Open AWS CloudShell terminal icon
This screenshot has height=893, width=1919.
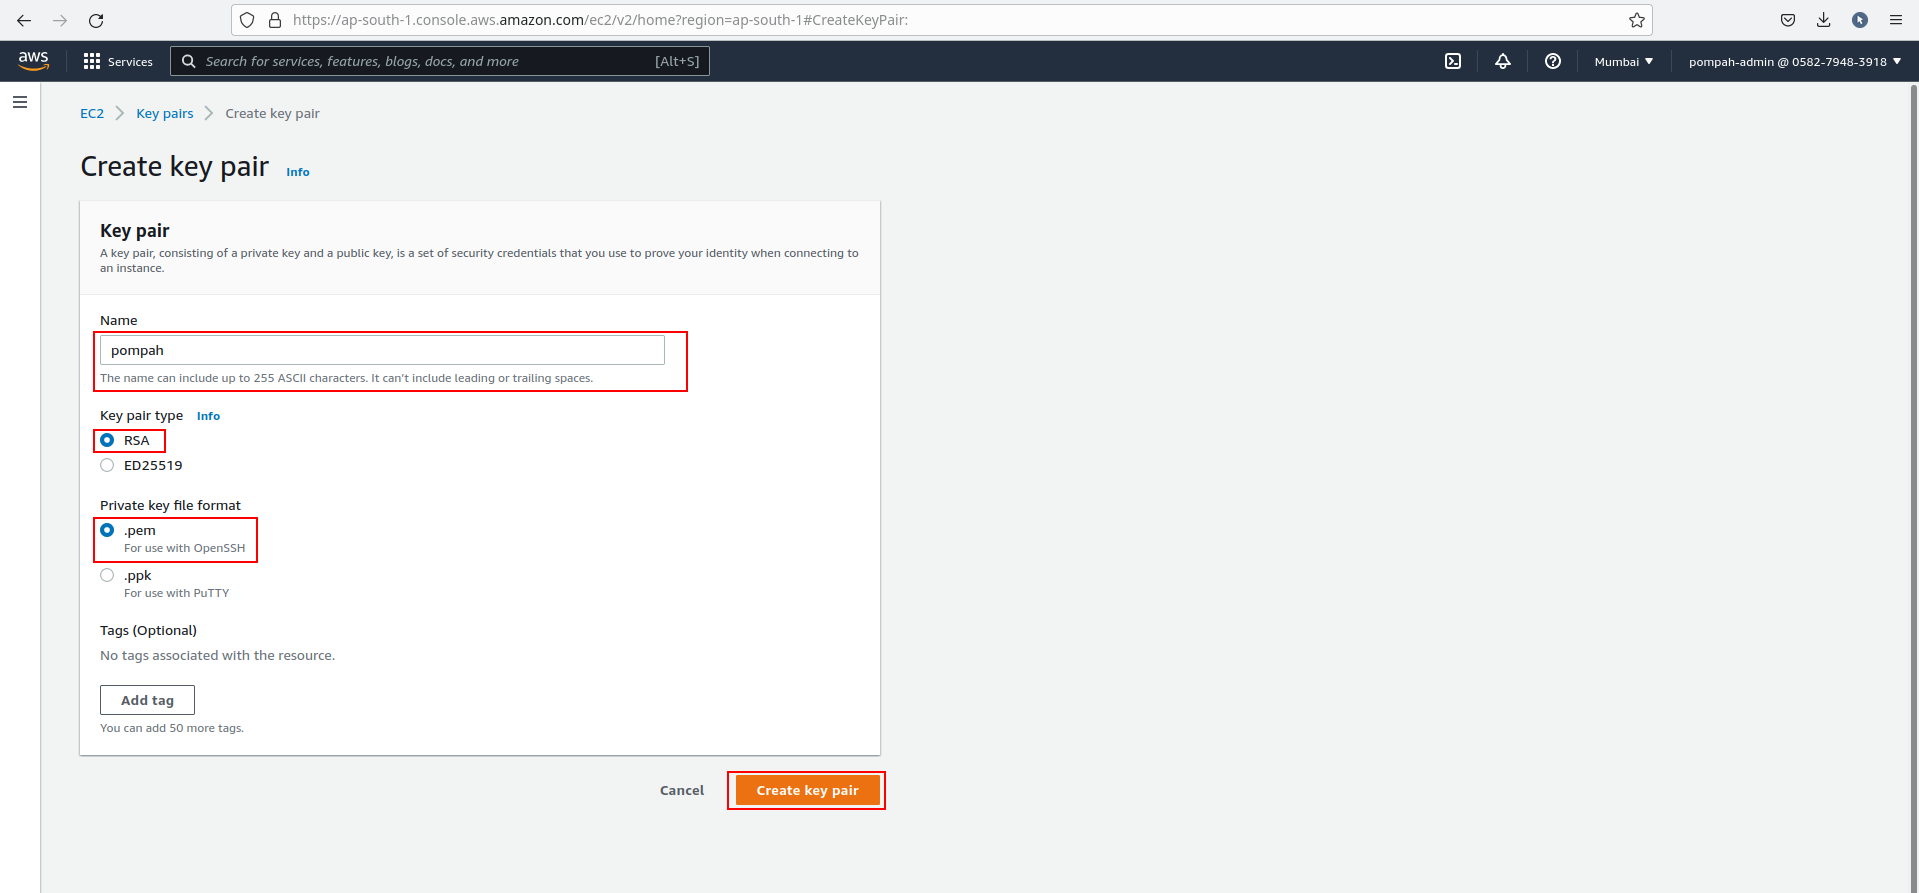[x=1453, y=61]
